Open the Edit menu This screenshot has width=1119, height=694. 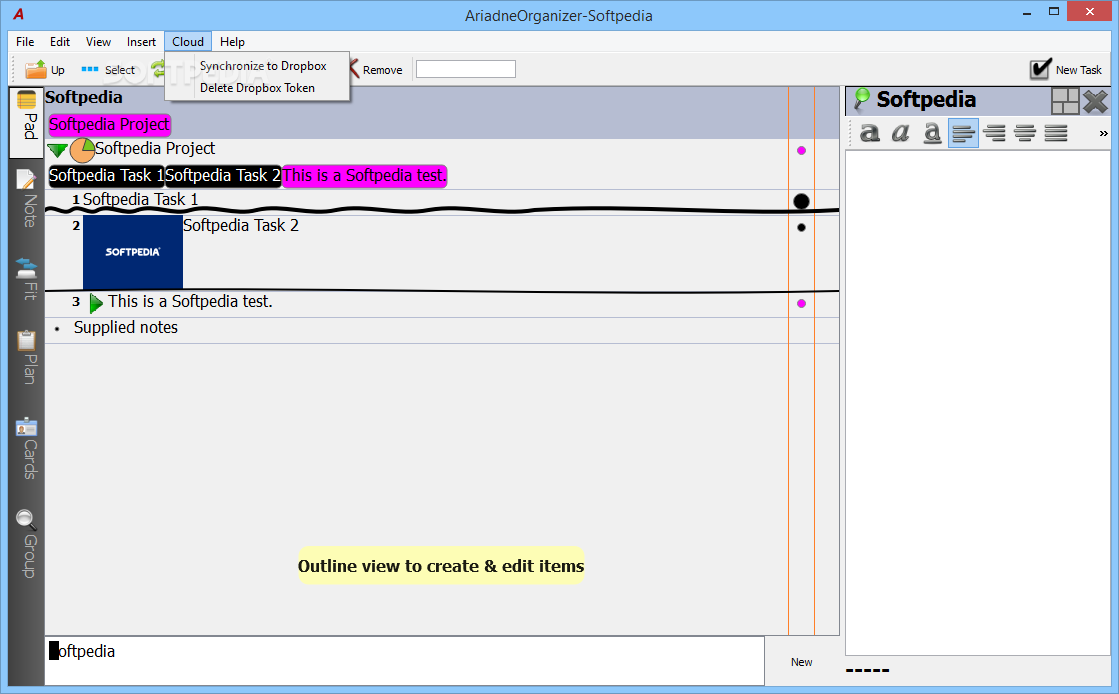pos(60,41)
